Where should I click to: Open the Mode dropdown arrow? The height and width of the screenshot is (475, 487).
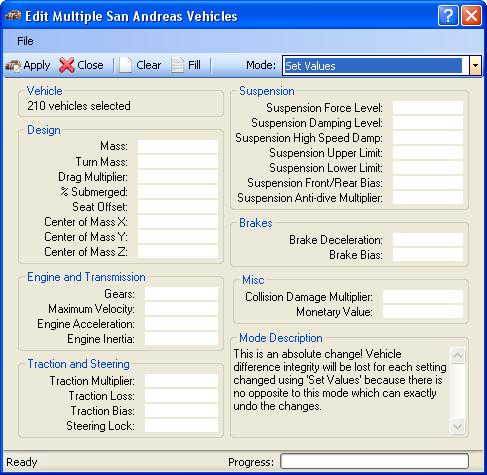[475, 66]
